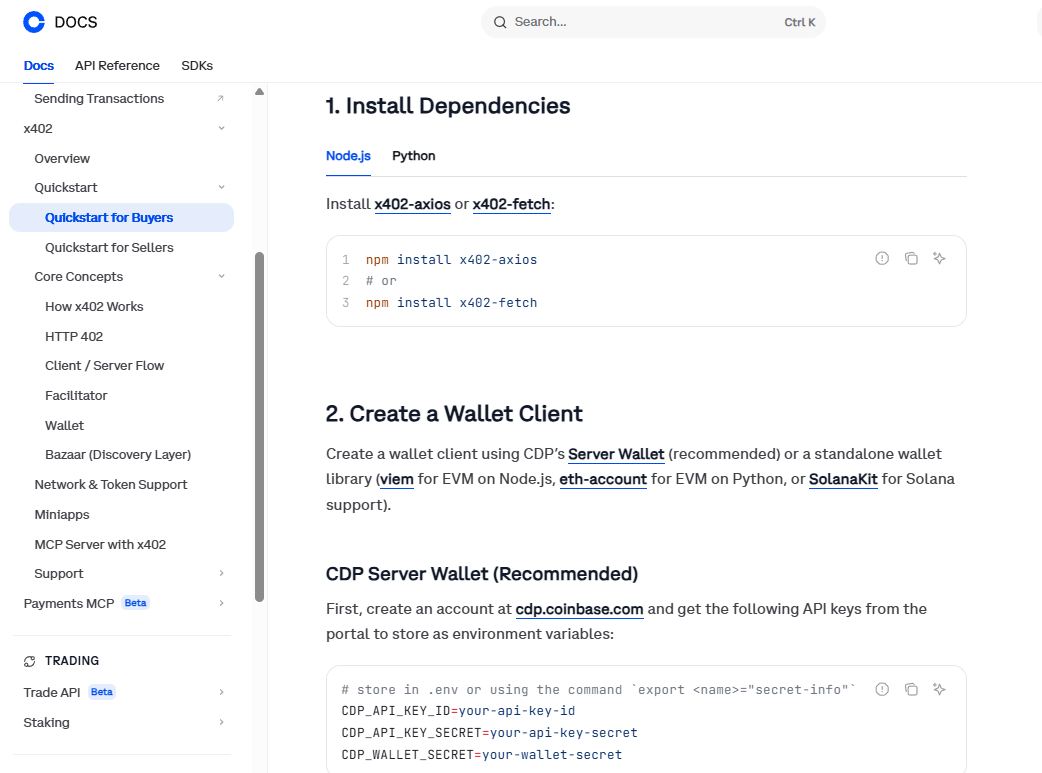Switch to the Python tab

tap(413, 156)
